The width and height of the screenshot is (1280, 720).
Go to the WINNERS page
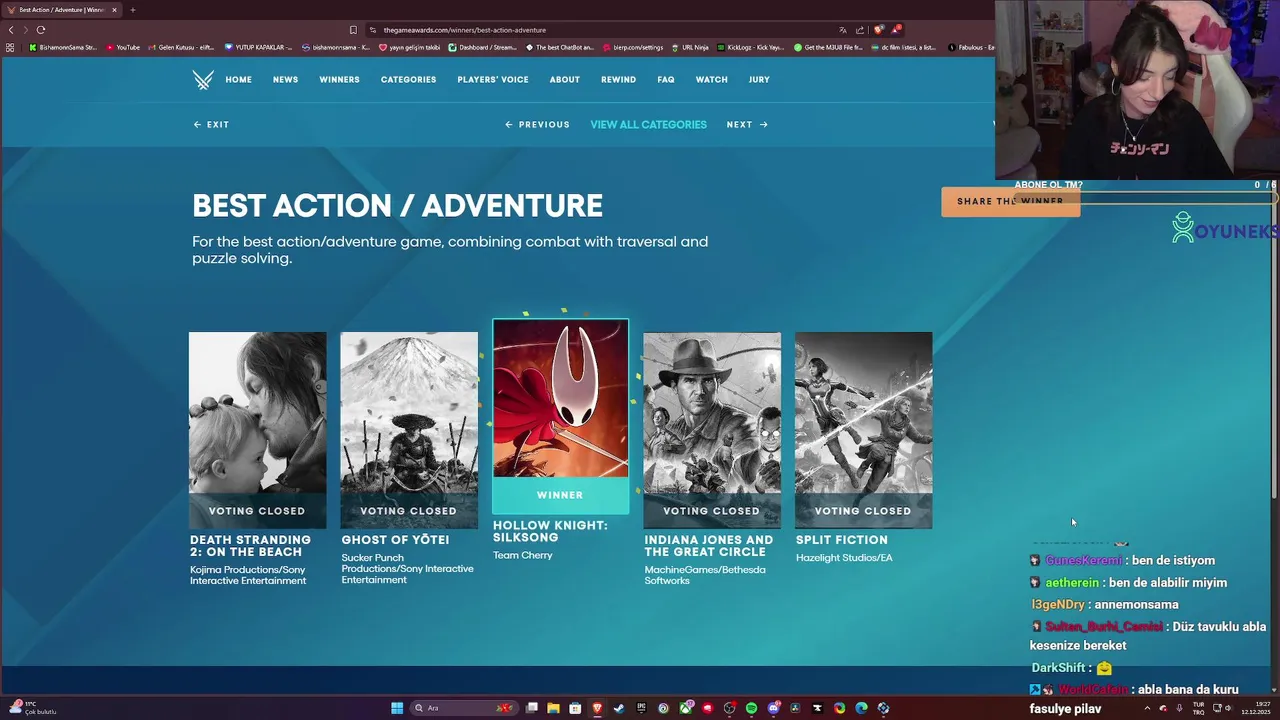[339, 80]
